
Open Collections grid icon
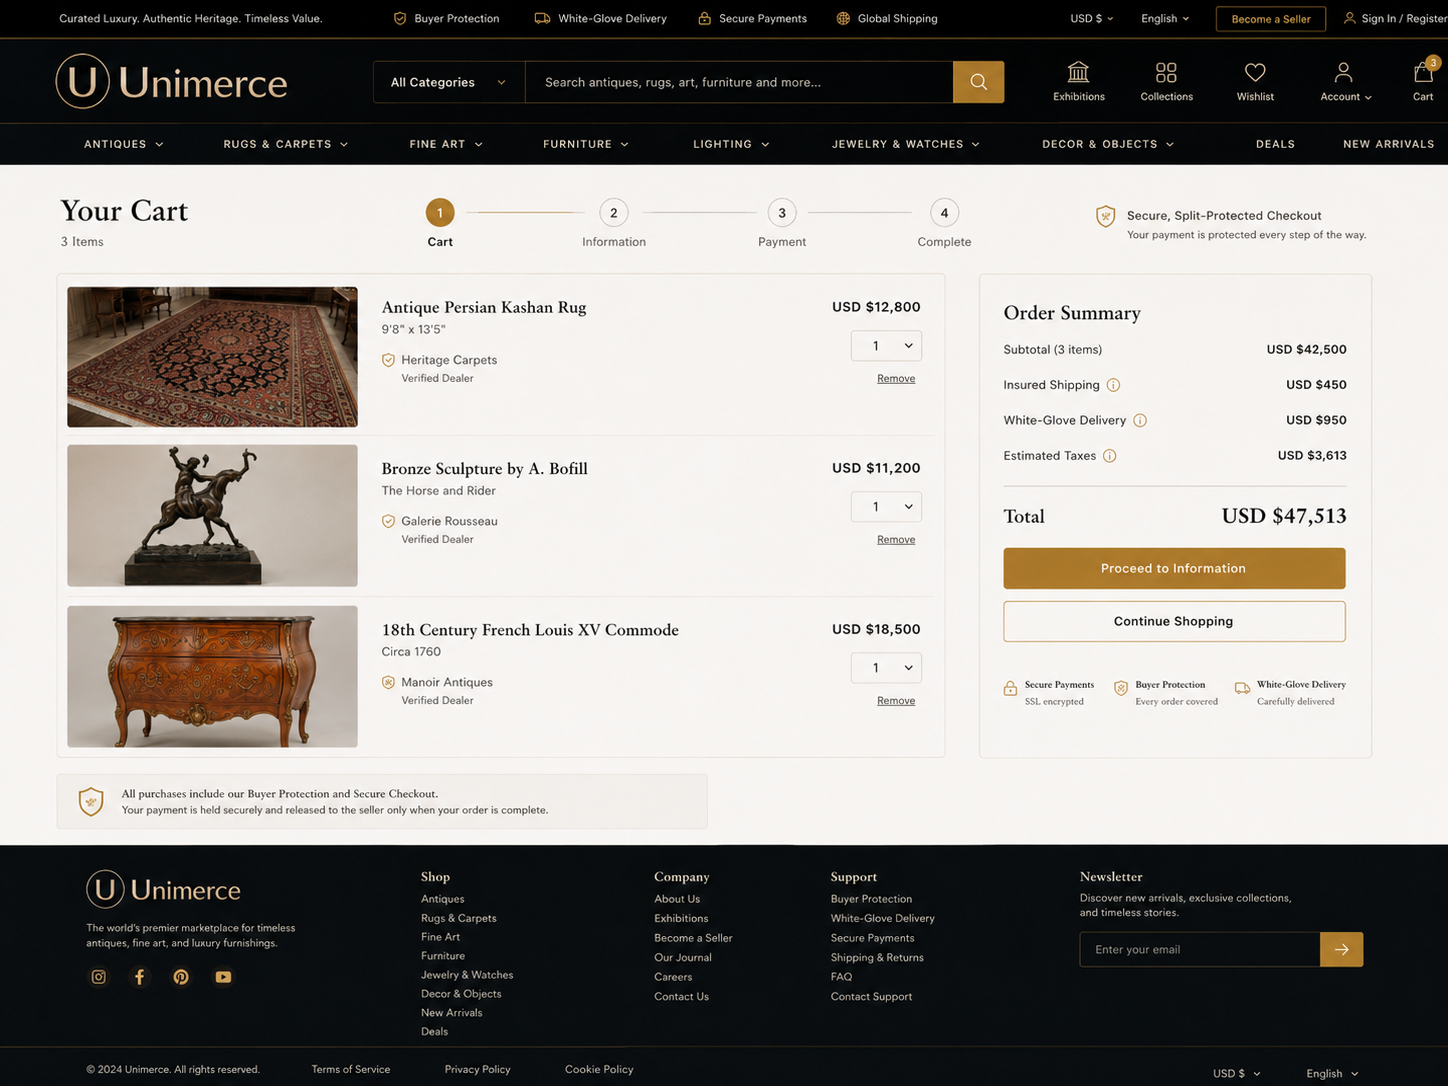click(1166, 81)
